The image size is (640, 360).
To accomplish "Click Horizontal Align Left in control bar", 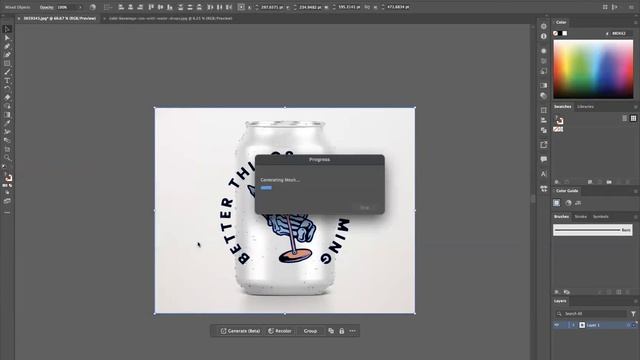I will [121, 7].
